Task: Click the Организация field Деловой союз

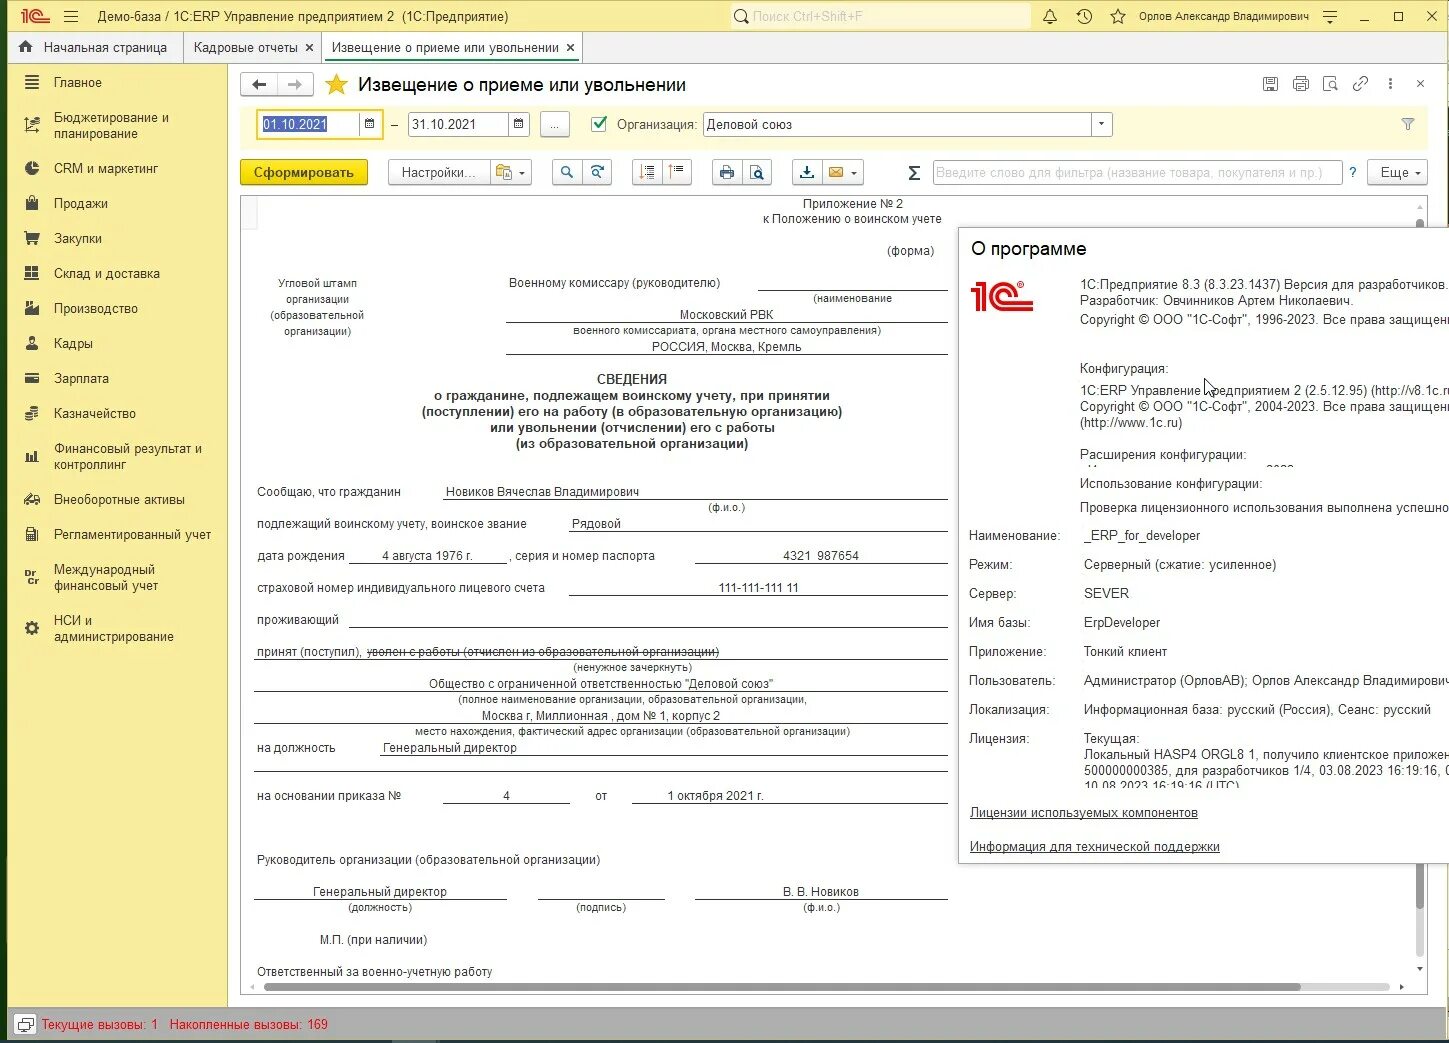Action: click(x=897, y=124)
